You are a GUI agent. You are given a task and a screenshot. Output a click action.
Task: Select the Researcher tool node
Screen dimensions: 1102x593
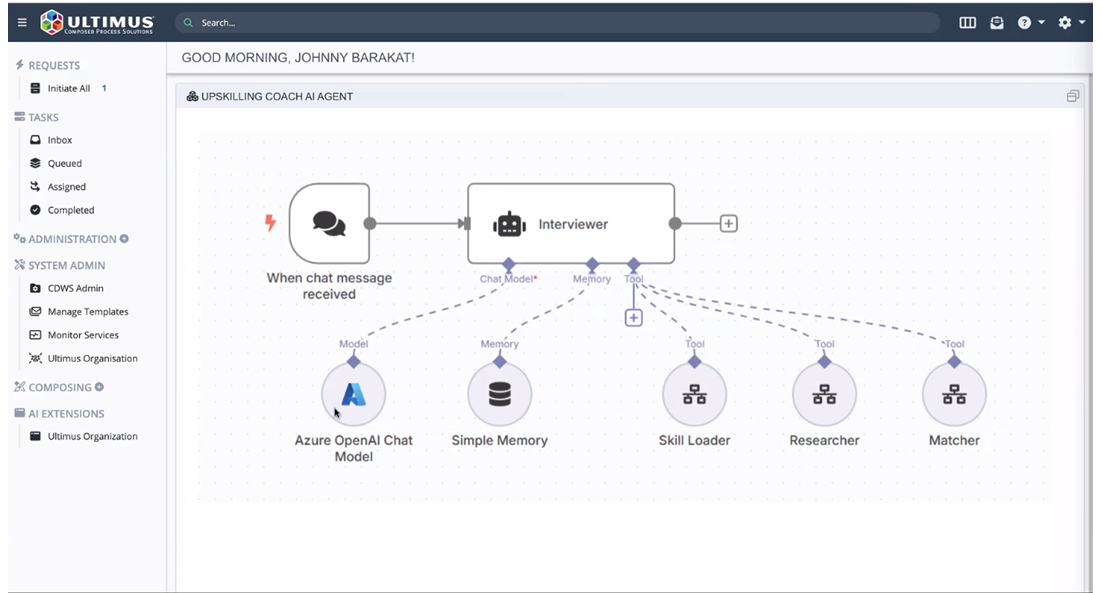click(824, 394)
